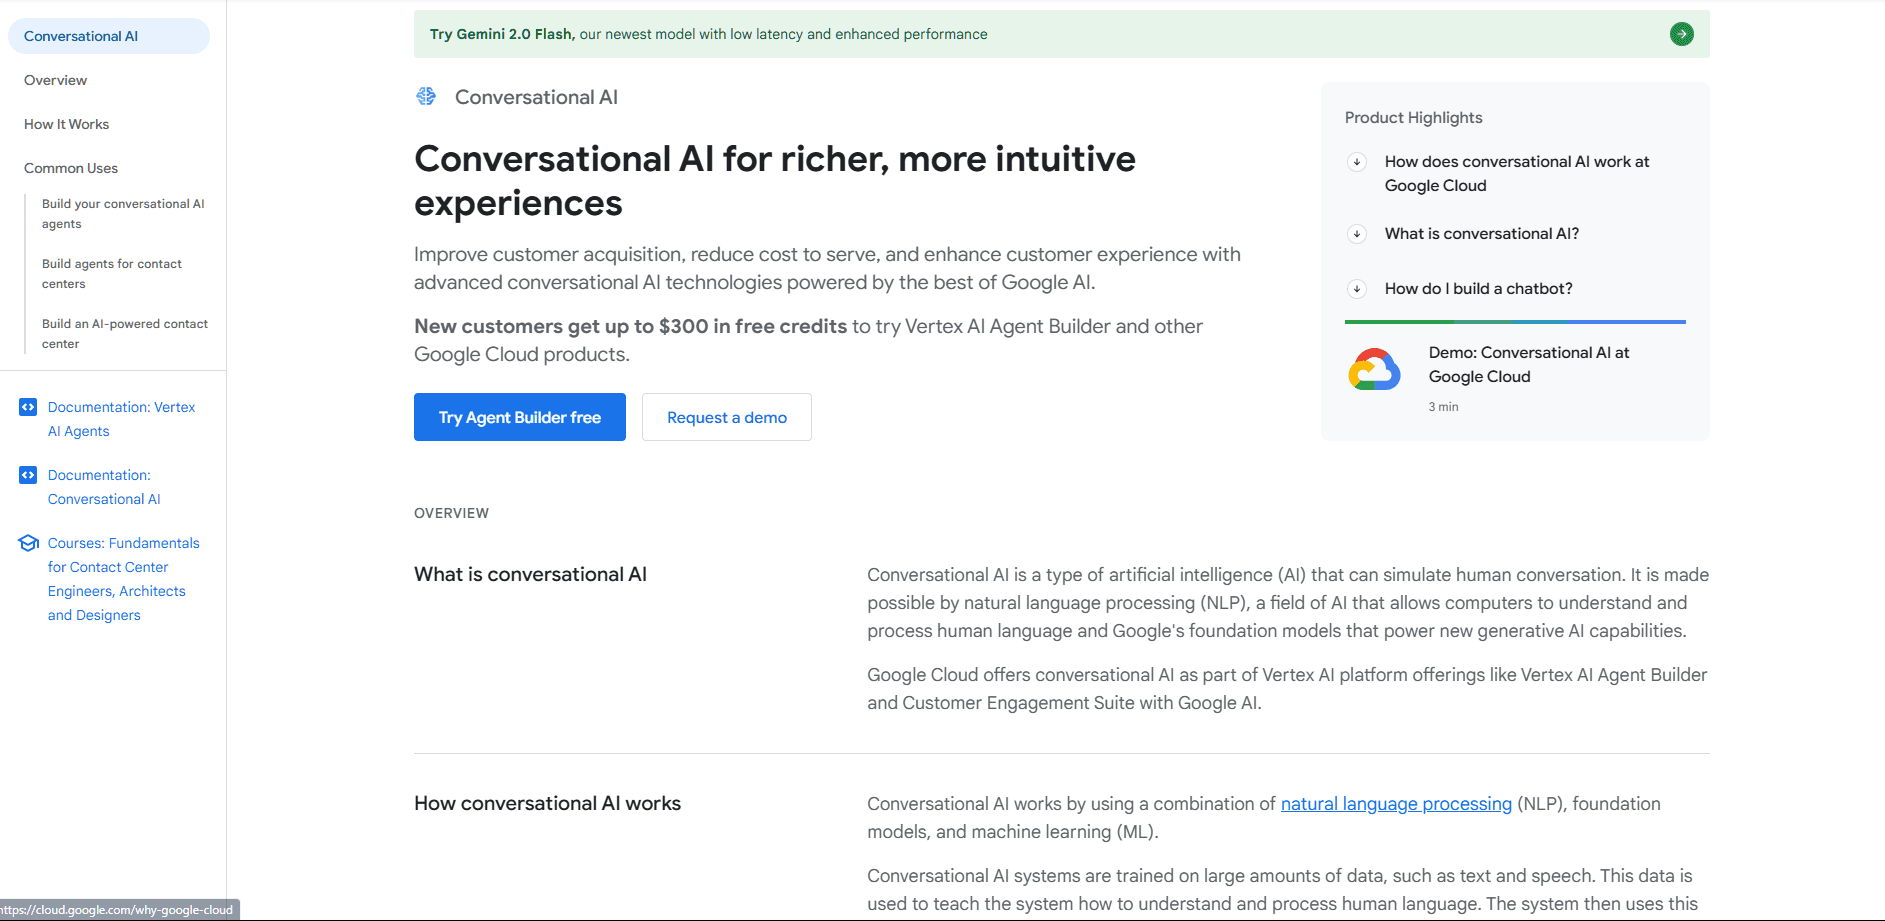Expand 'How does conversational AI work' arrow
The width and height of the screenshot is (1885, 921).
[x=1357, y=162]
